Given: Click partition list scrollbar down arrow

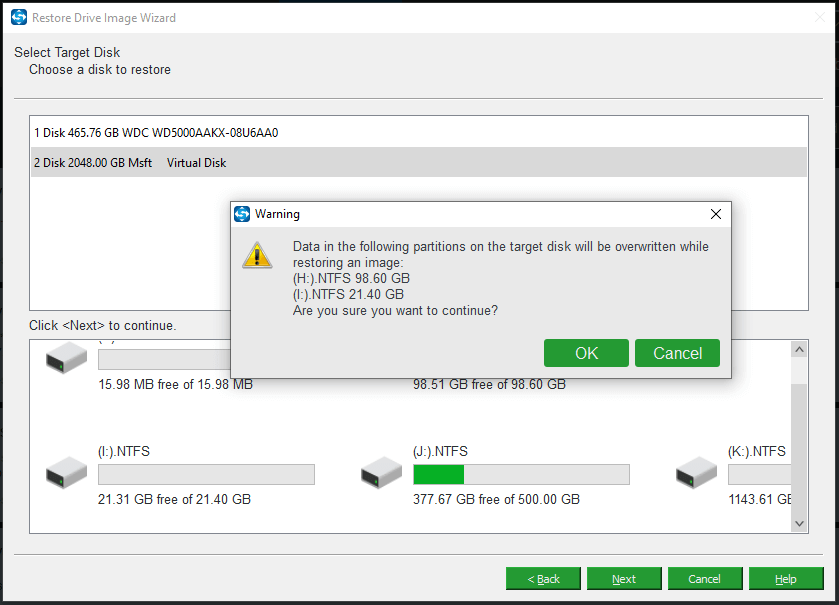Looking at the screenshot, I should click(799, 524).
